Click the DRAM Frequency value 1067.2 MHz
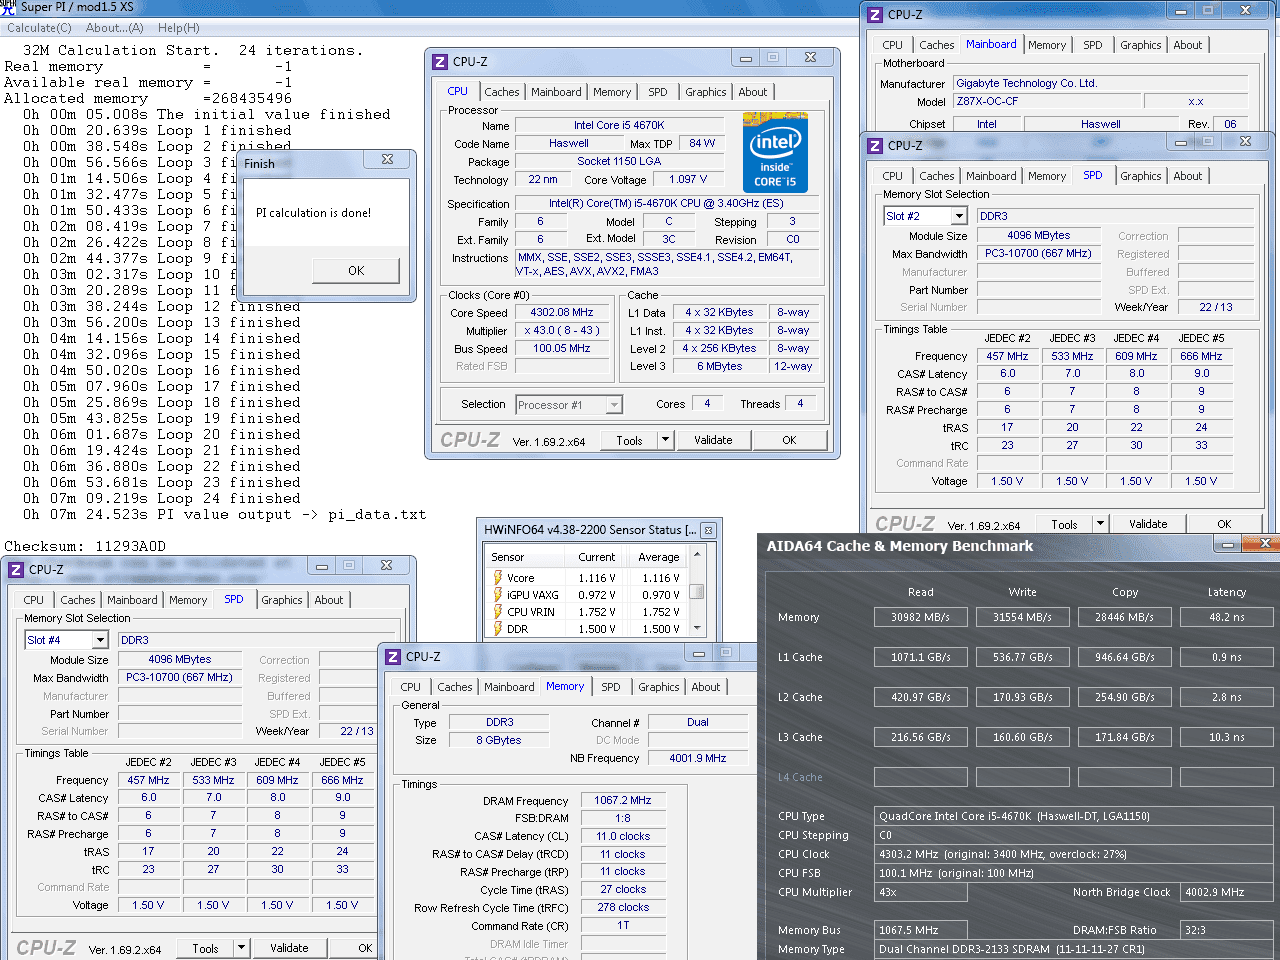The image size is (1280, 960). coord(622,800)
